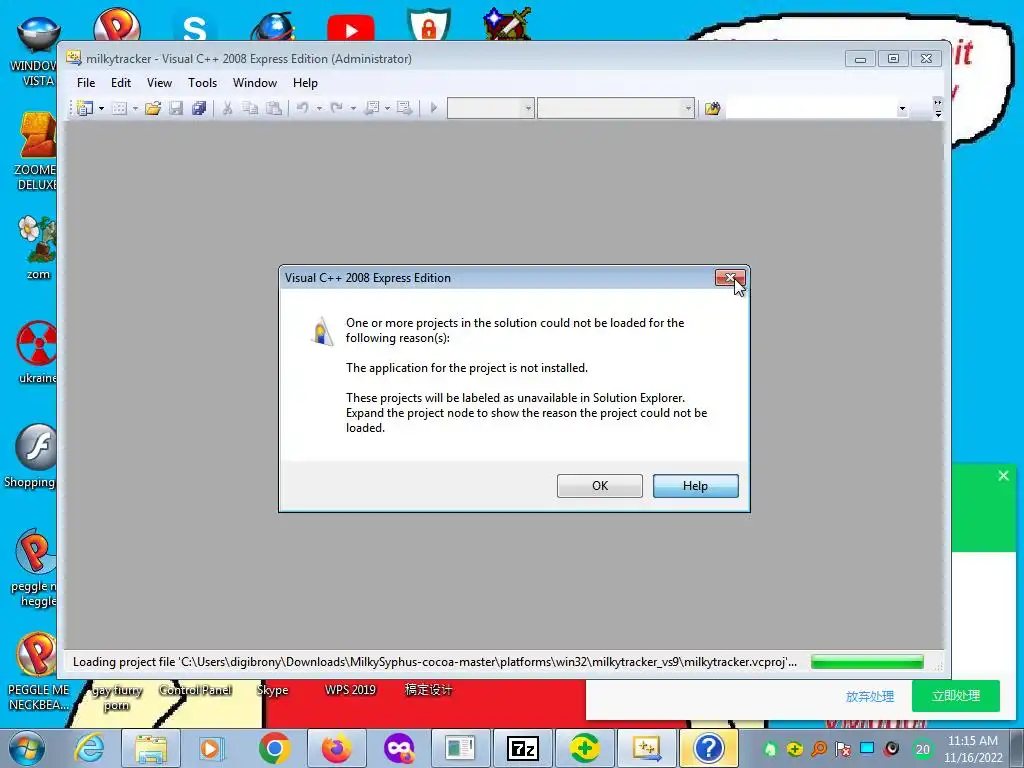Image resolution: width=1024 pixels, height=768 pixels.
Task: Open the Help menu in the menu bar
Action: click(305, 83)
